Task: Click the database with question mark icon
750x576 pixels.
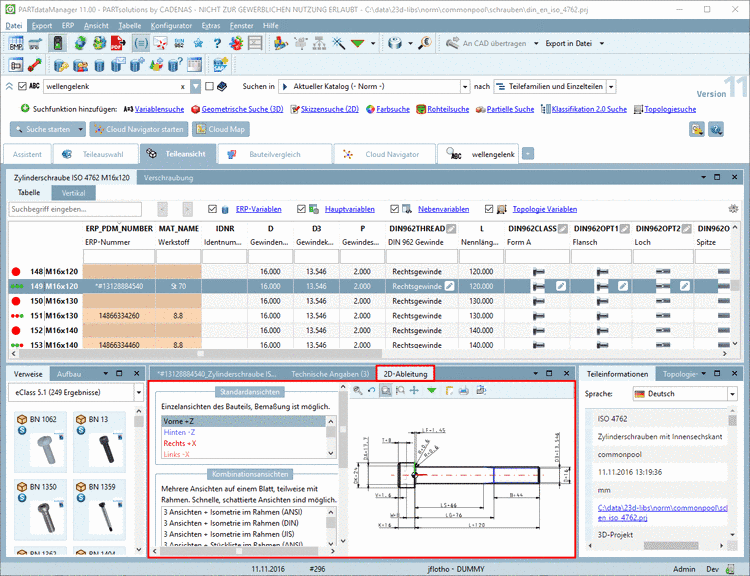Action: [x=175, y=64]
